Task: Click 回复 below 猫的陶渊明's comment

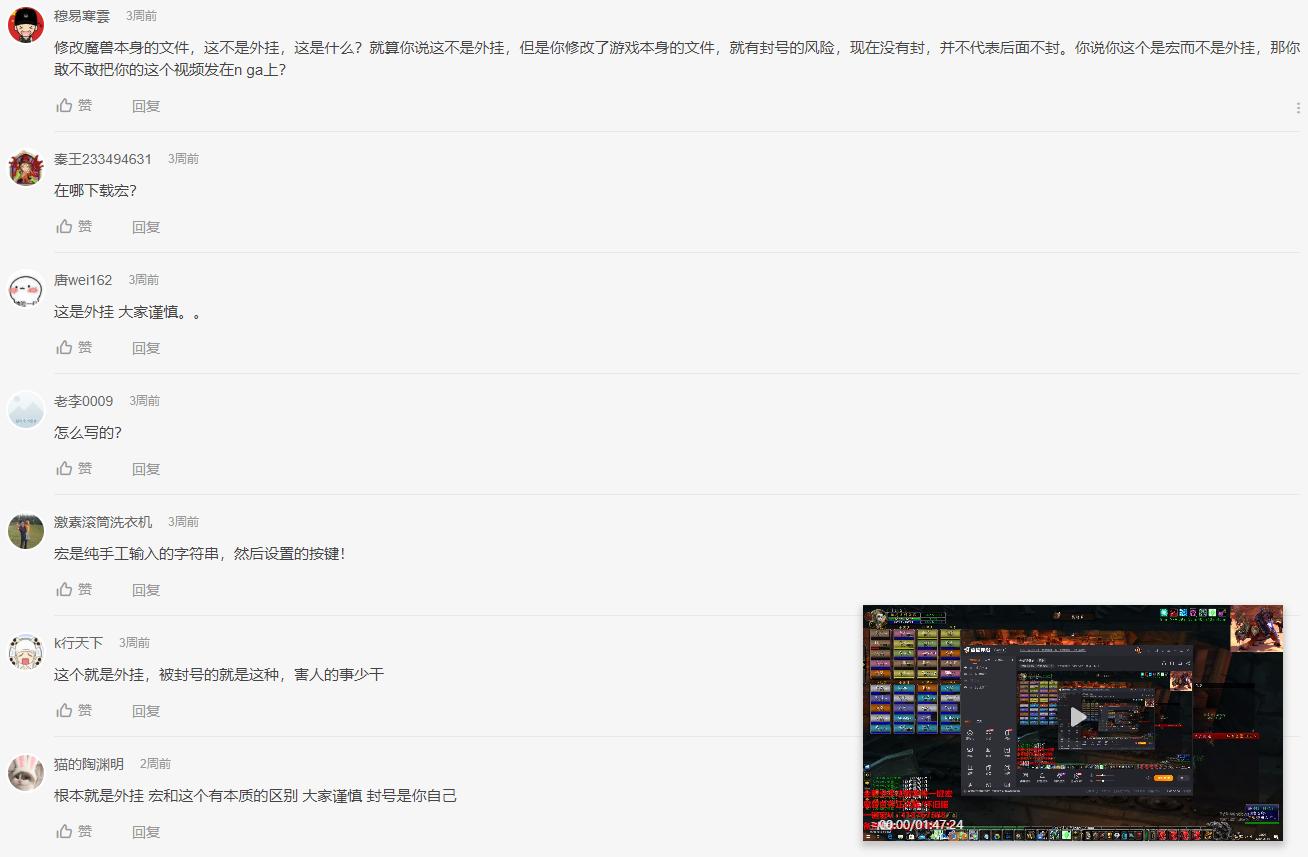Action: pos(145,831)
